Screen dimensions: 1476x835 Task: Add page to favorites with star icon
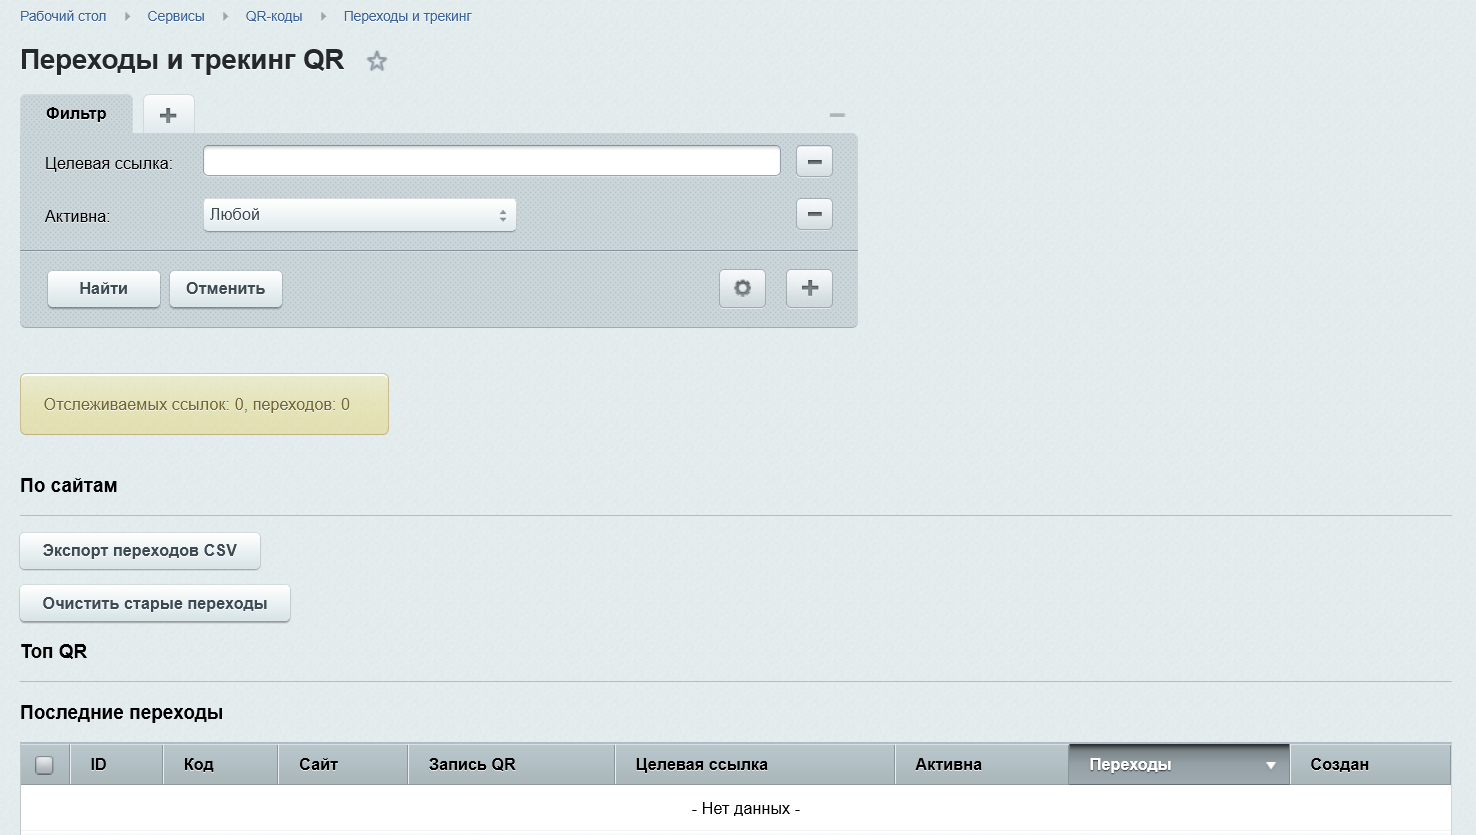point(377,61)
